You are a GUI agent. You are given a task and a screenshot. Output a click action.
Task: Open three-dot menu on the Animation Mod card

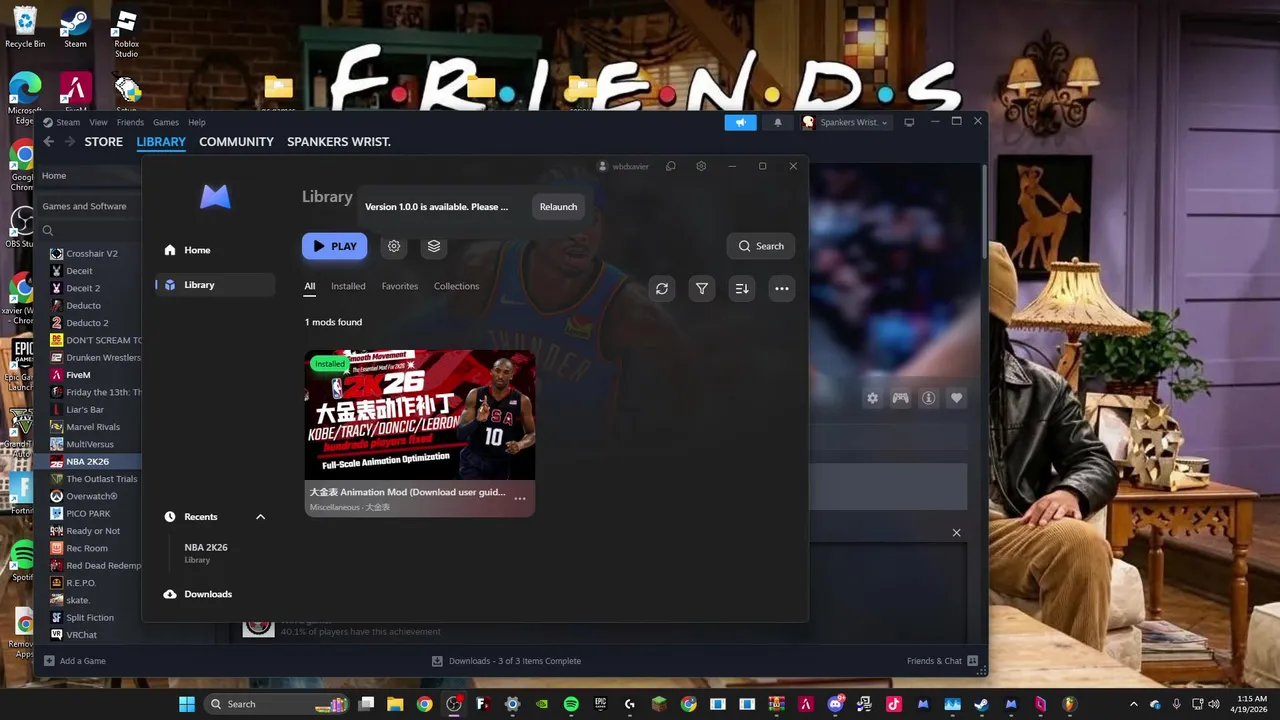(x=520, y=498)
